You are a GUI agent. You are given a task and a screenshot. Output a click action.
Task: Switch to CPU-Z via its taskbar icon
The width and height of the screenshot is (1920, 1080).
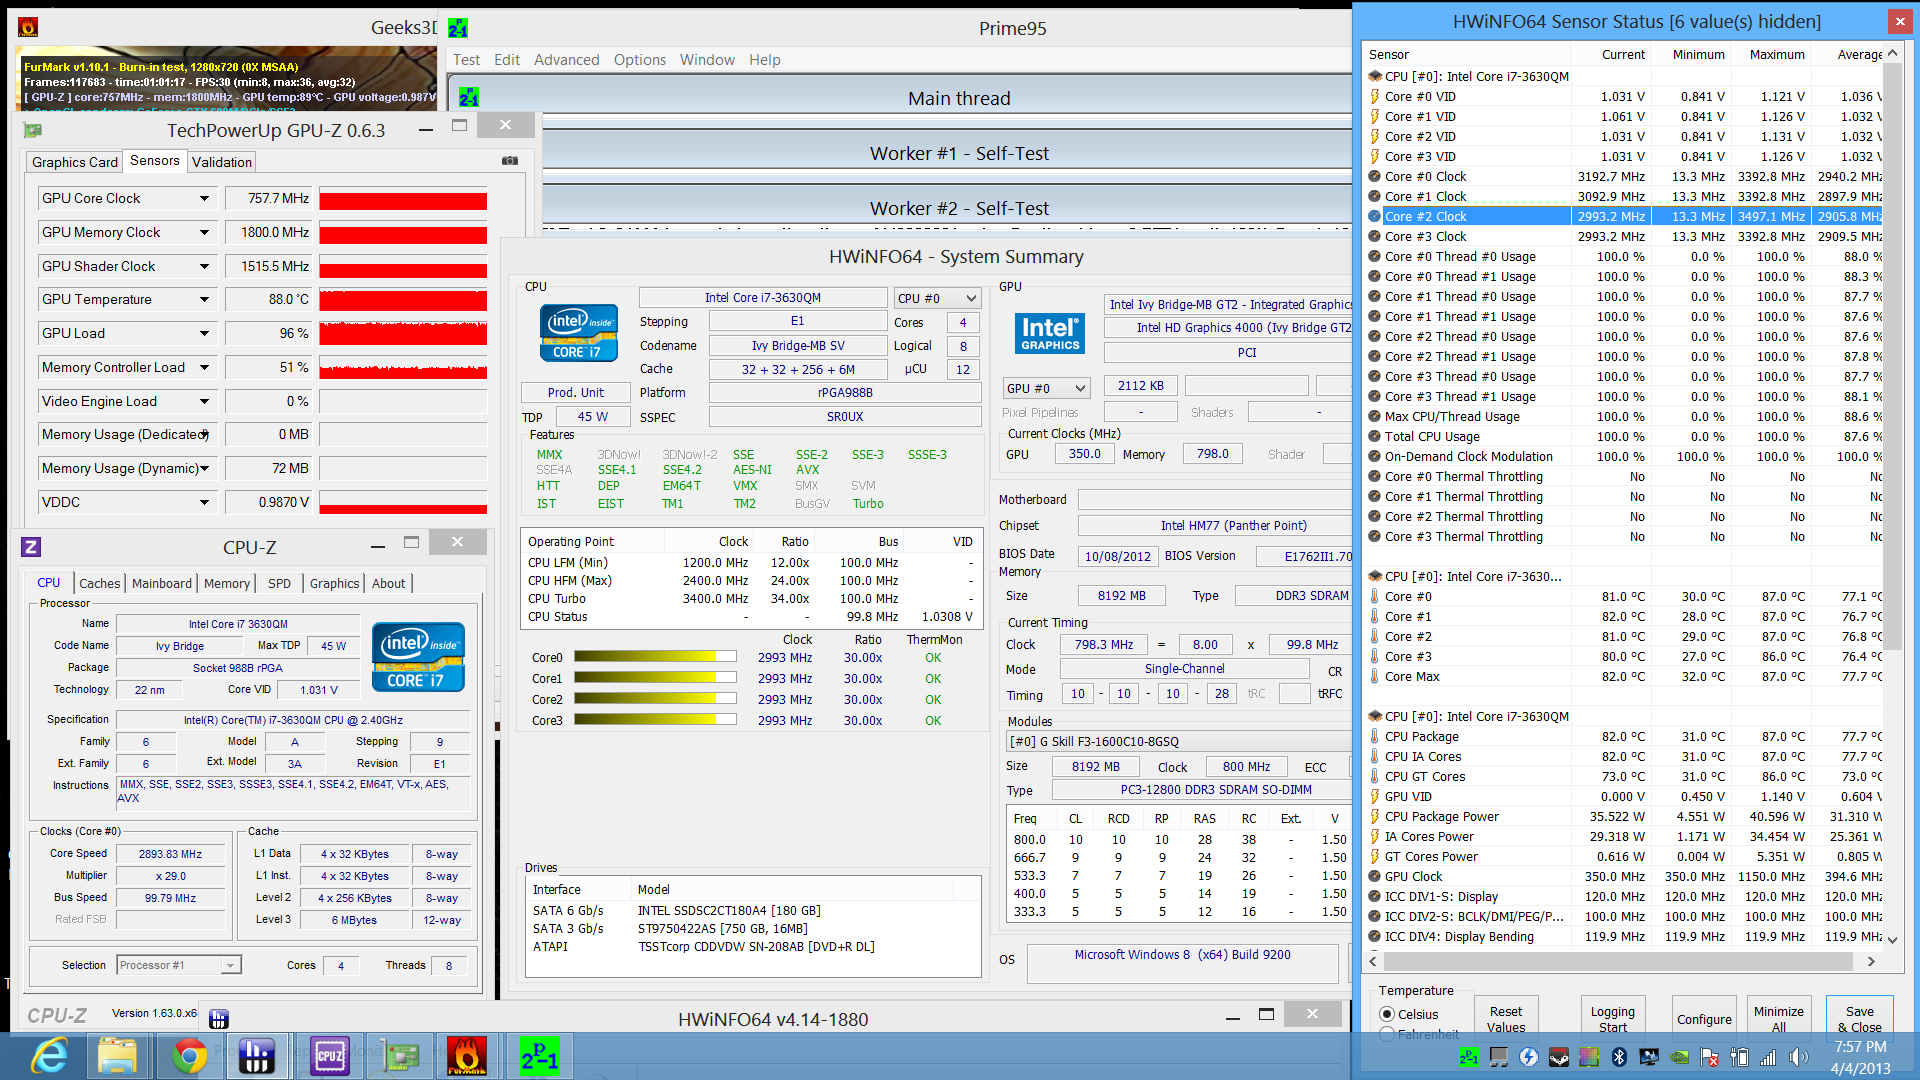329,1056
